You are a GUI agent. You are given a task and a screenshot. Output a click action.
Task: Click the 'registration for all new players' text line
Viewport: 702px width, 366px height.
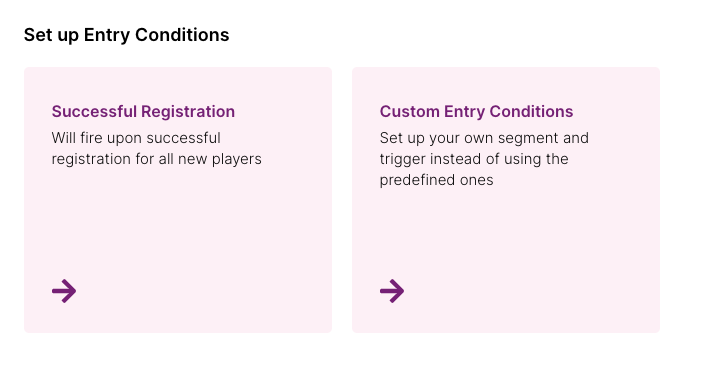tap(157, 159)
